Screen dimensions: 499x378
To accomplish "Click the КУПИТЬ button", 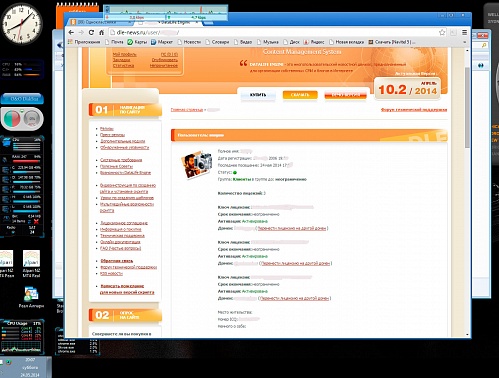I will point(258,95).
